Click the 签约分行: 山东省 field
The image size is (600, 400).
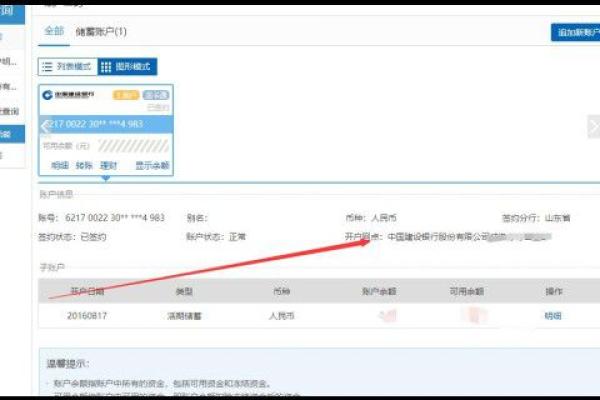(536, 218)
